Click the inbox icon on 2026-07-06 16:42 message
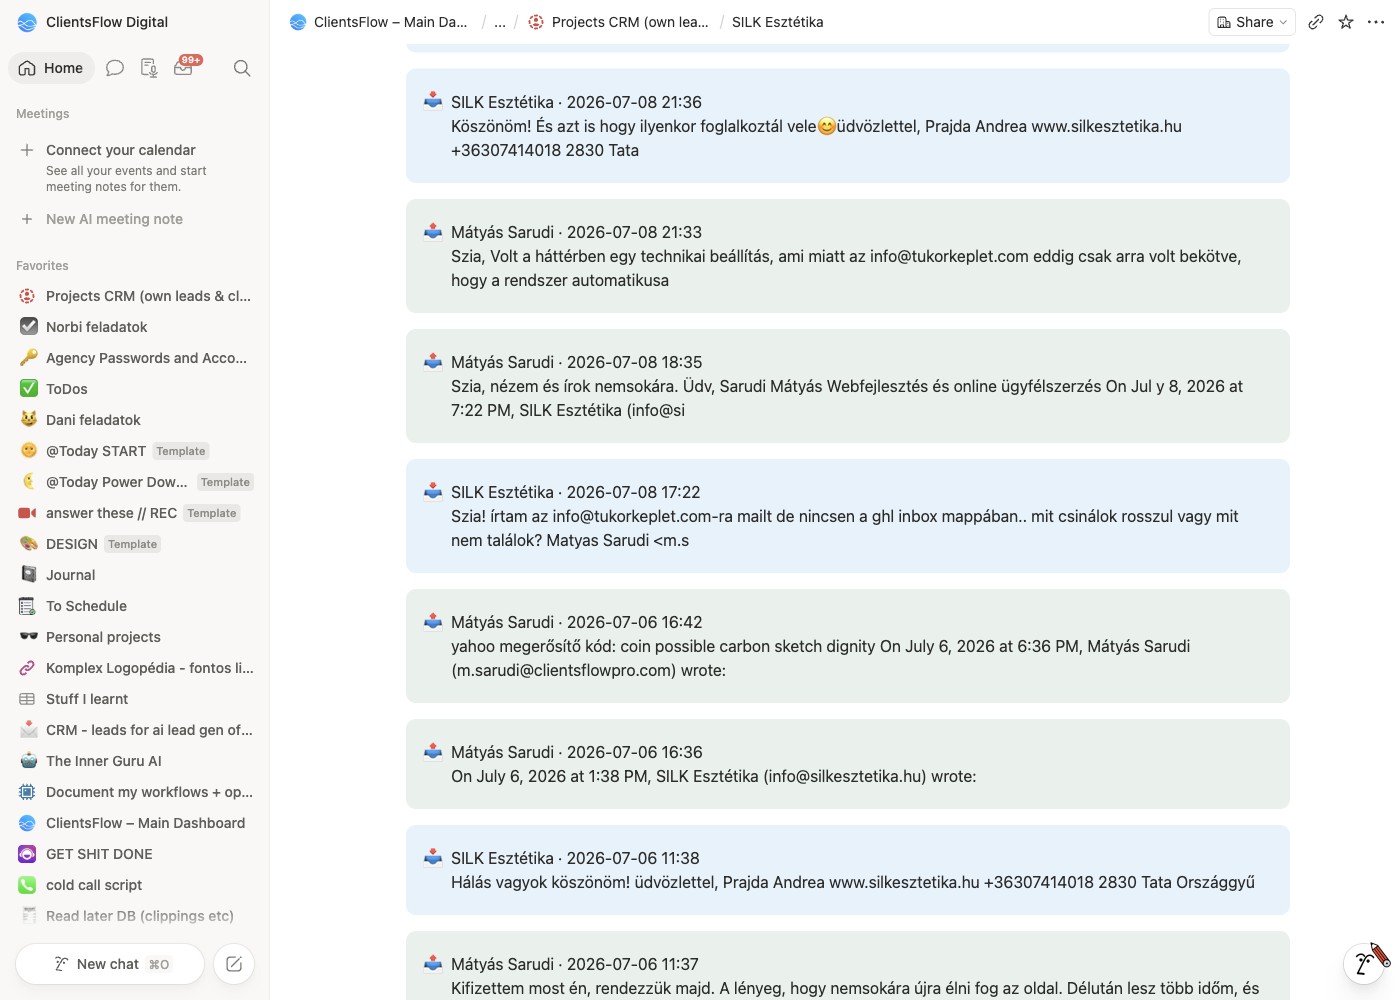1400x1000 pixels. pyautogui.click(x=433, y=621)
